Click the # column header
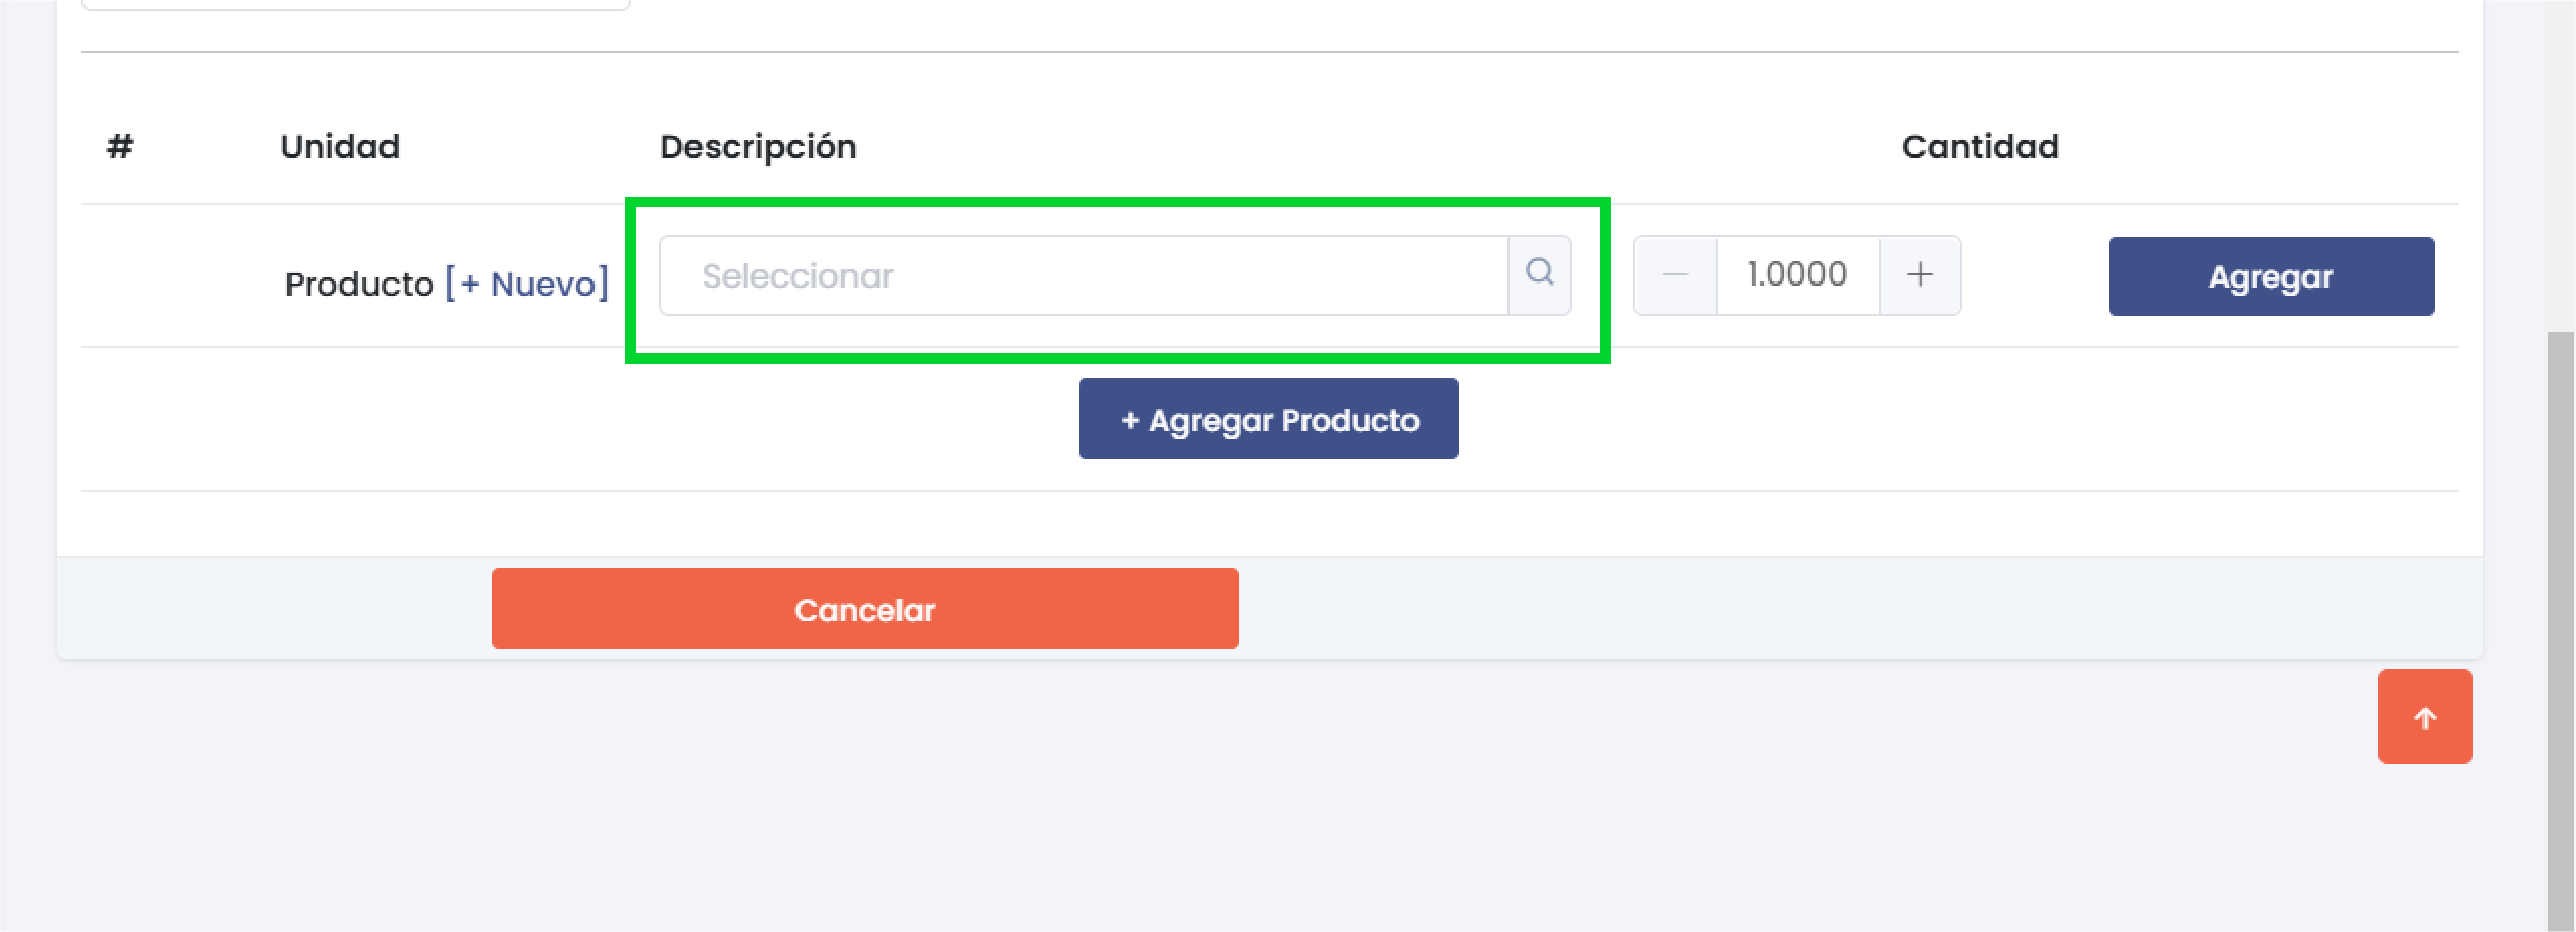2576x932 pixels. coord(120,147)
